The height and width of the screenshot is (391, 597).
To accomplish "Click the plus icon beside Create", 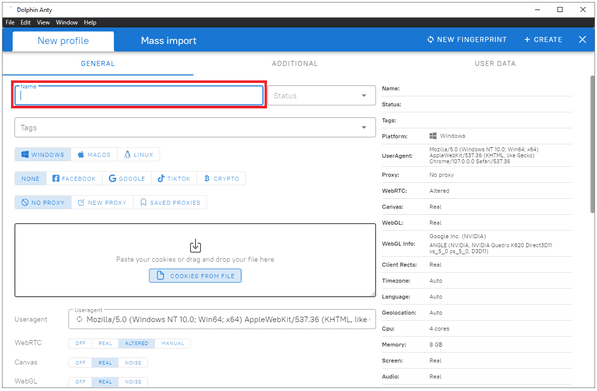I will (x=527, y=39).
